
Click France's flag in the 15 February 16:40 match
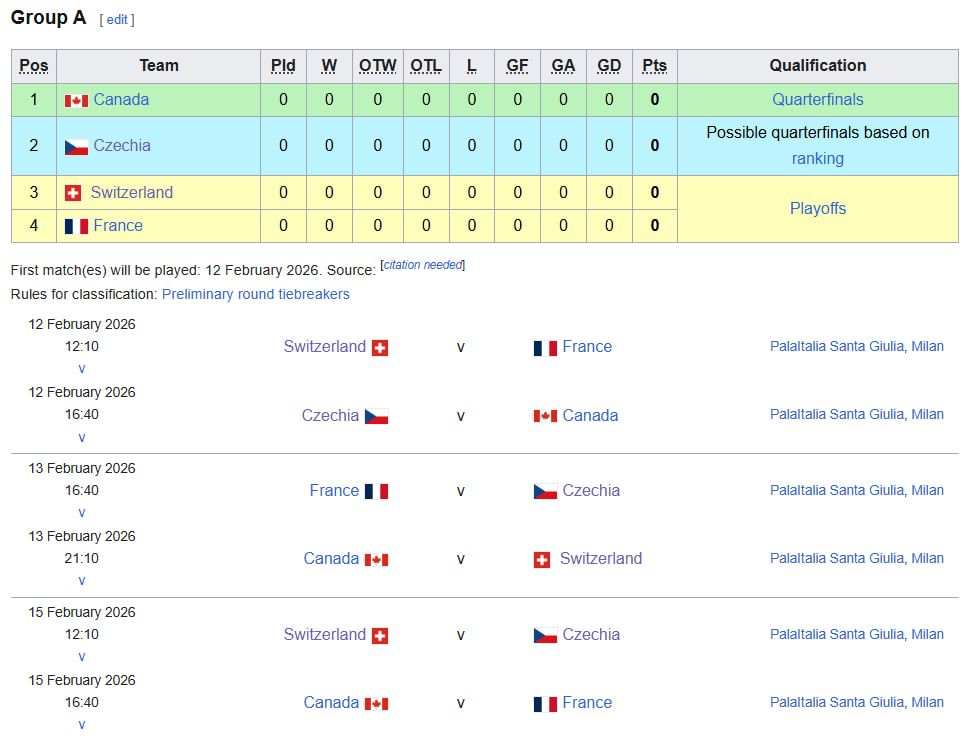[545, 703]
